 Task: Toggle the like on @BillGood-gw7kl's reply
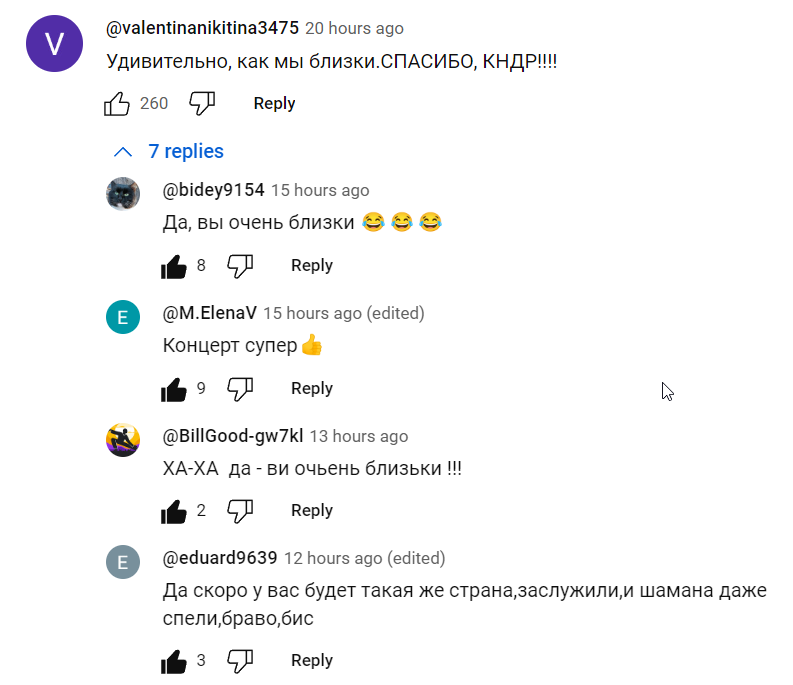pyautogui.click(x=174, y=511)
